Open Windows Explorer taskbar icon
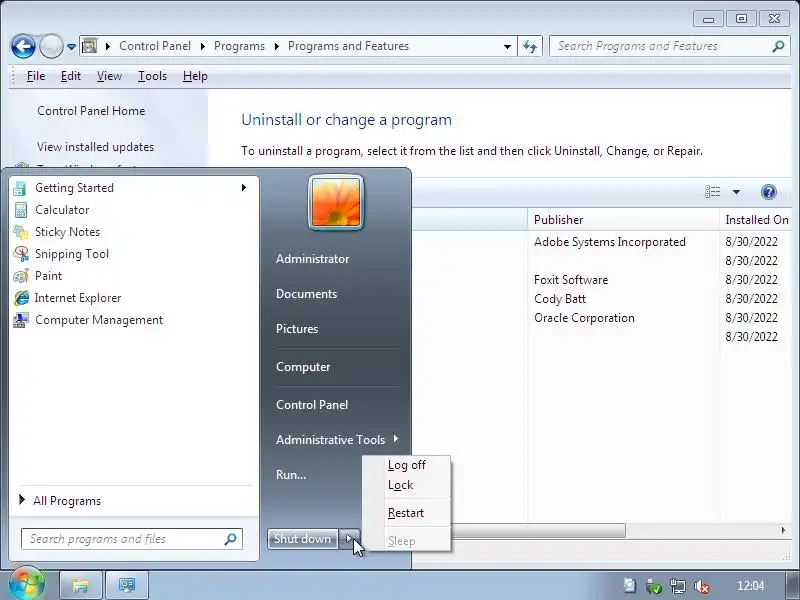 click(81, 585)
